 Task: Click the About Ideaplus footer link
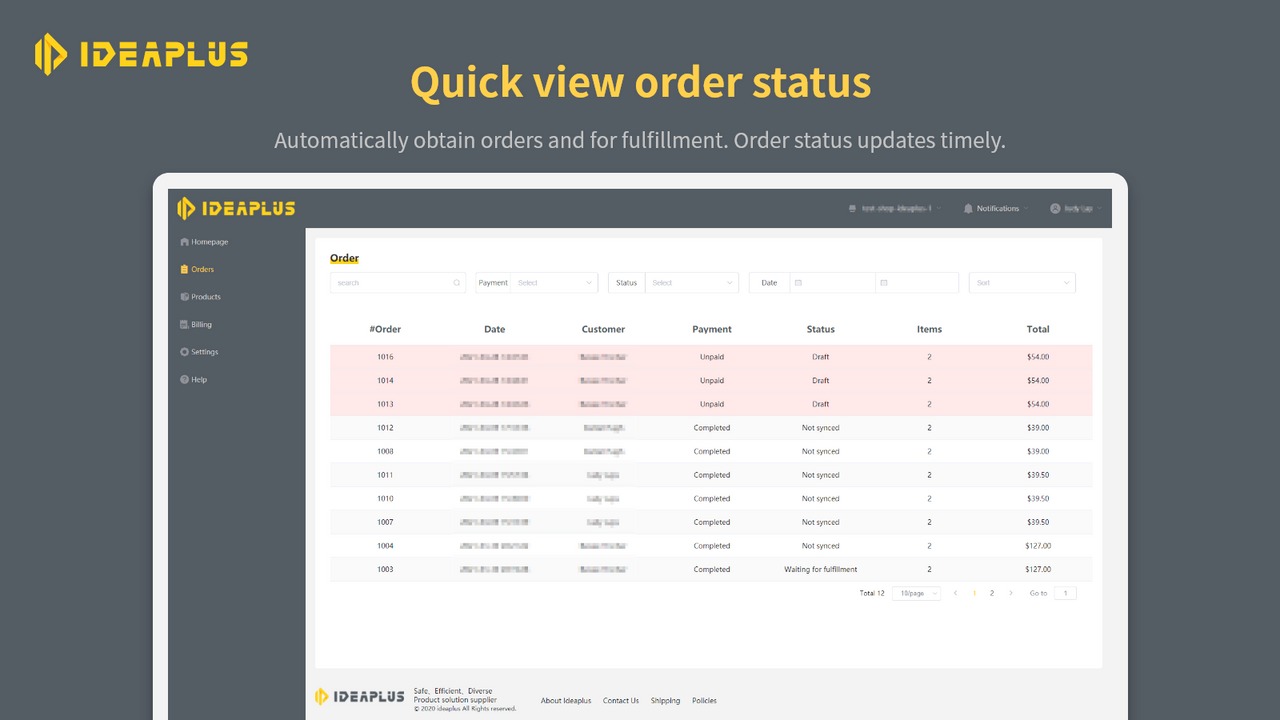[x=565, y=700]
